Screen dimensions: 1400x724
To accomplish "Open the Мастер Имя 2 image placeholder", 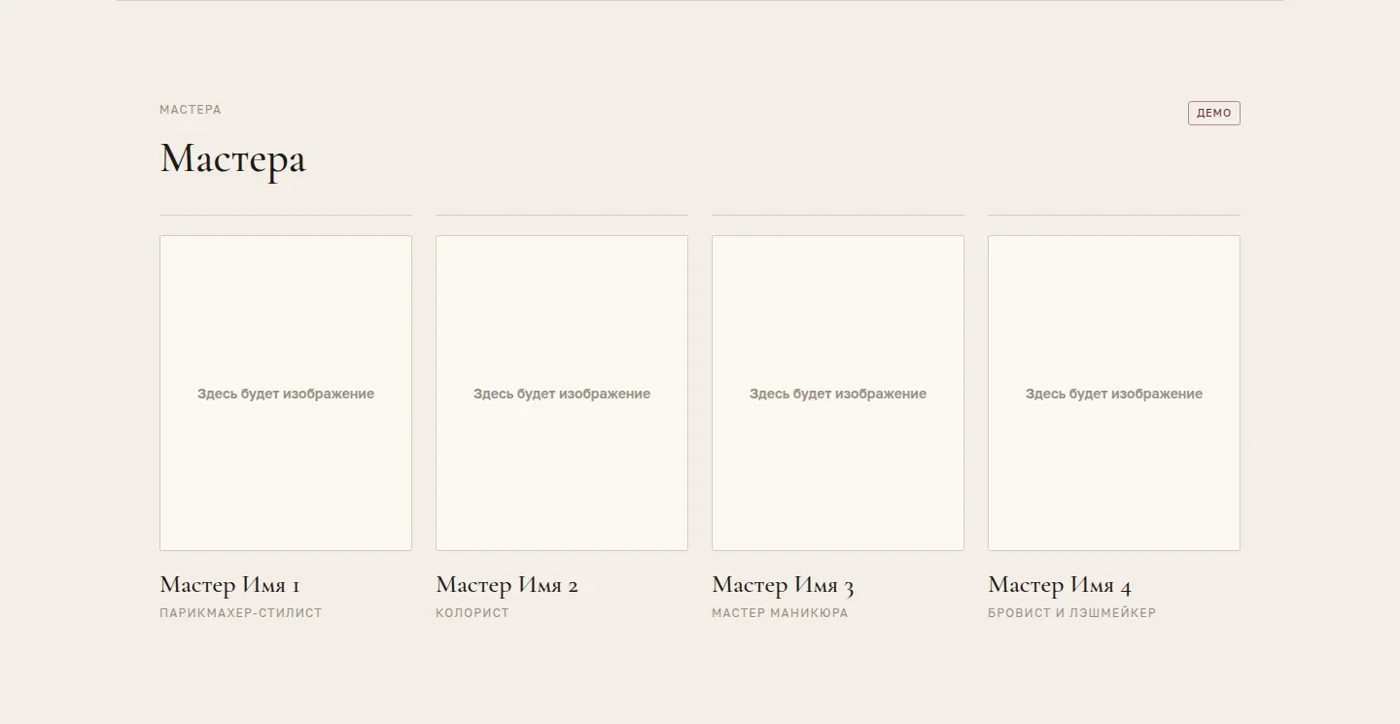I will [562, 393].
